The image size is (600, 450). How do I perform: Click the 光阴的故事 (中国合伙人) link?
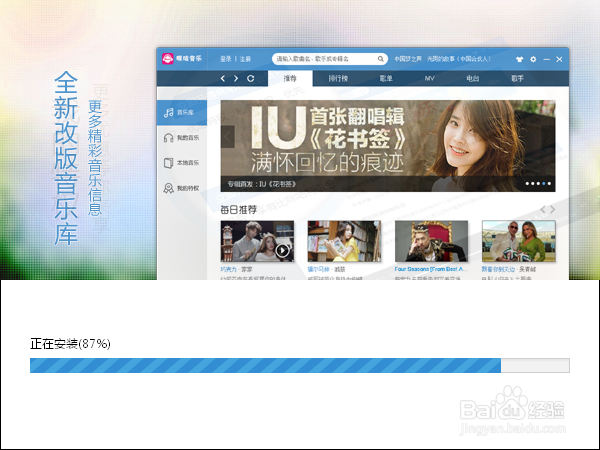click(x=459, y=59)
